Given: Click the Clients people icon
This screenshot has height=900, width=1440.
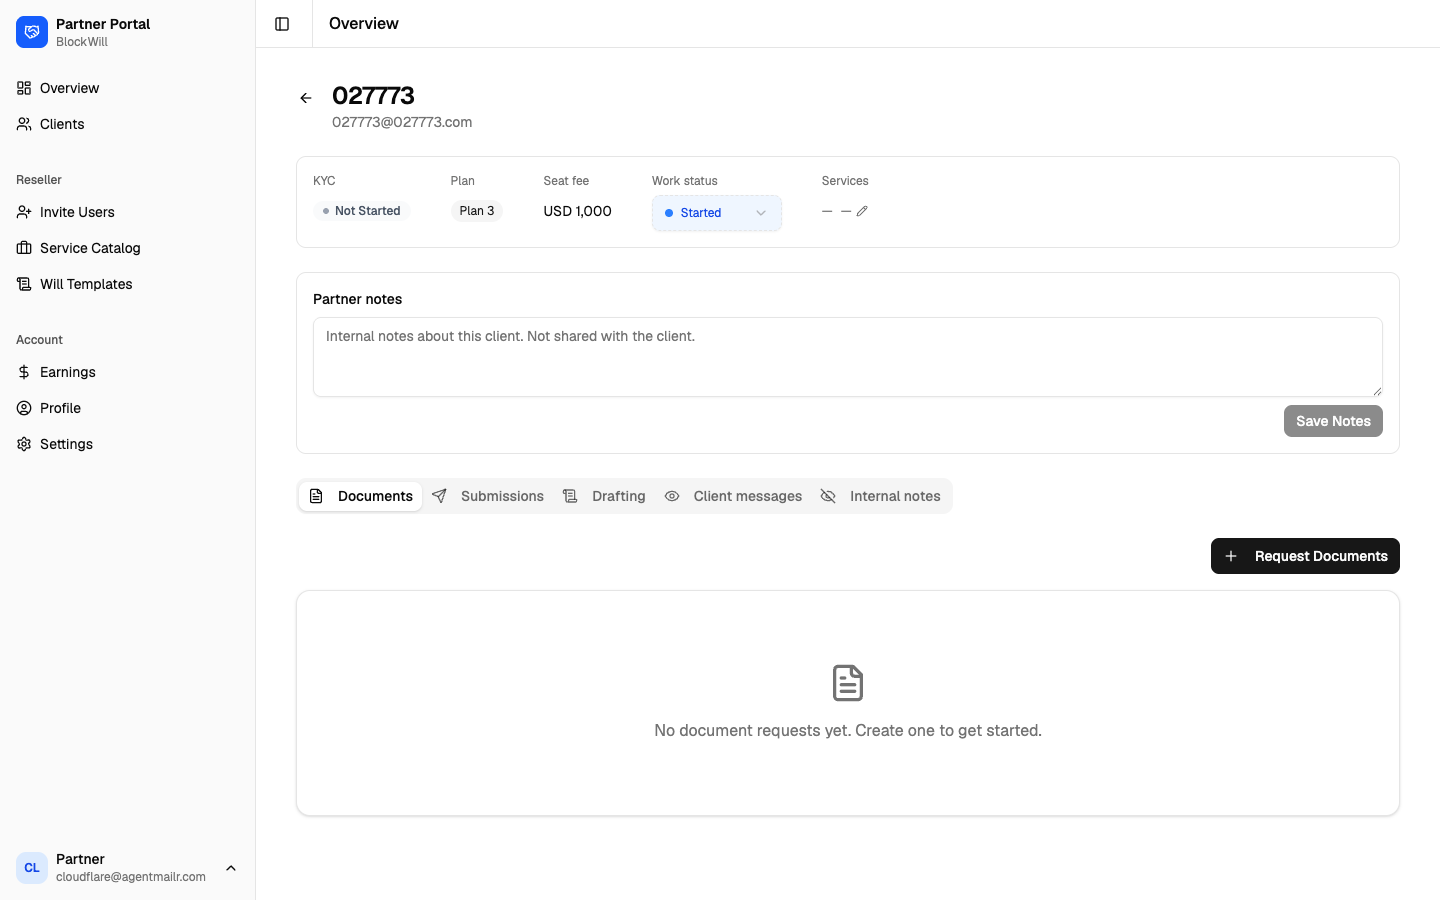Looking at the screenshot, I should (x=24, y=124).
